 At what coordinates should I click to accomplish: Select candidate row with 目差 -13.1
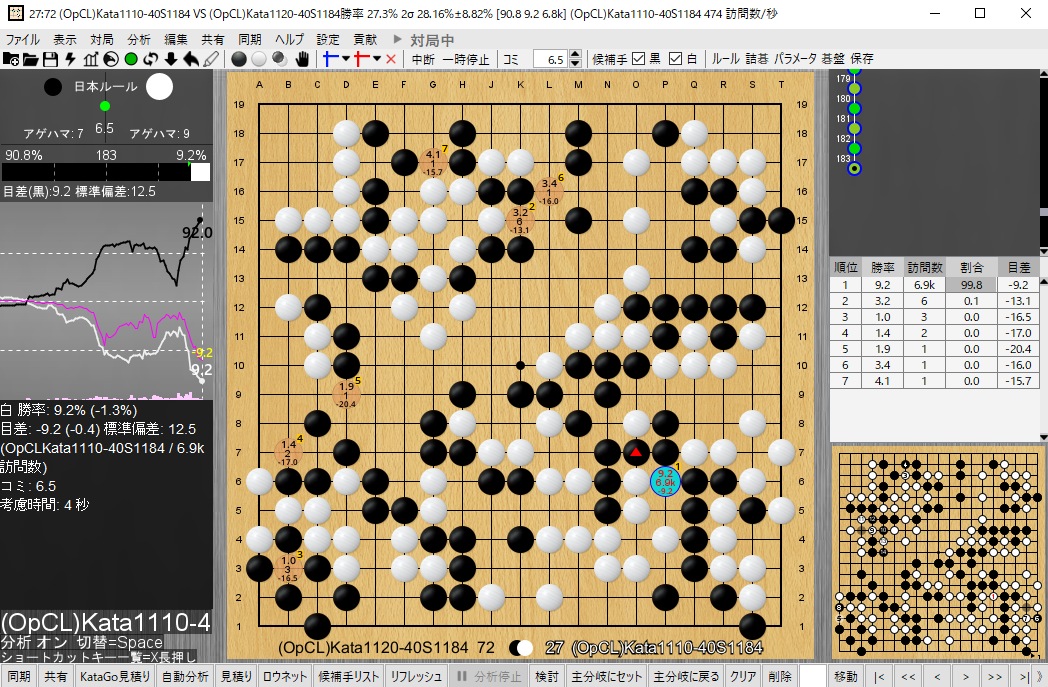click(934, 301)
